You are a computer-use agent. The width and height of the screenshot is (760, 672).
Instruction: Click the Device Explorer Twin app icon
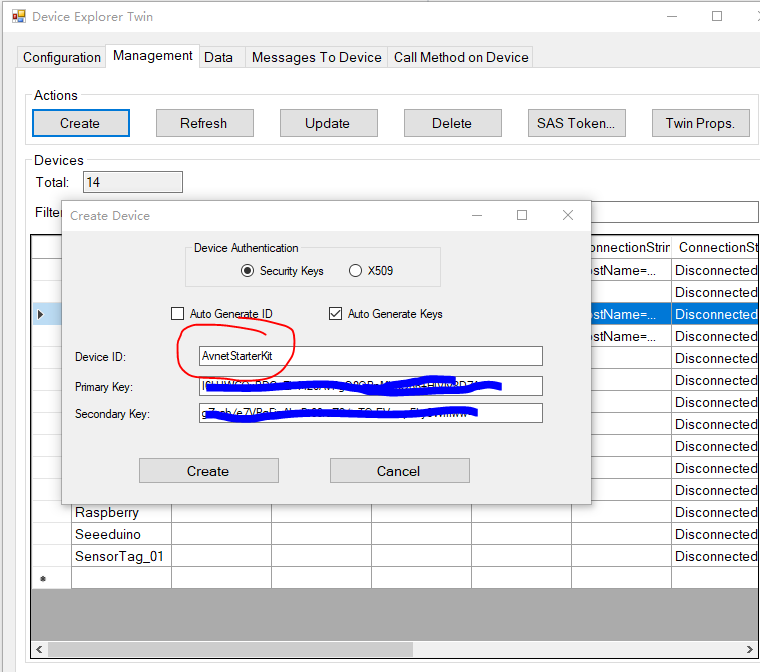click(x=18, y=17)
